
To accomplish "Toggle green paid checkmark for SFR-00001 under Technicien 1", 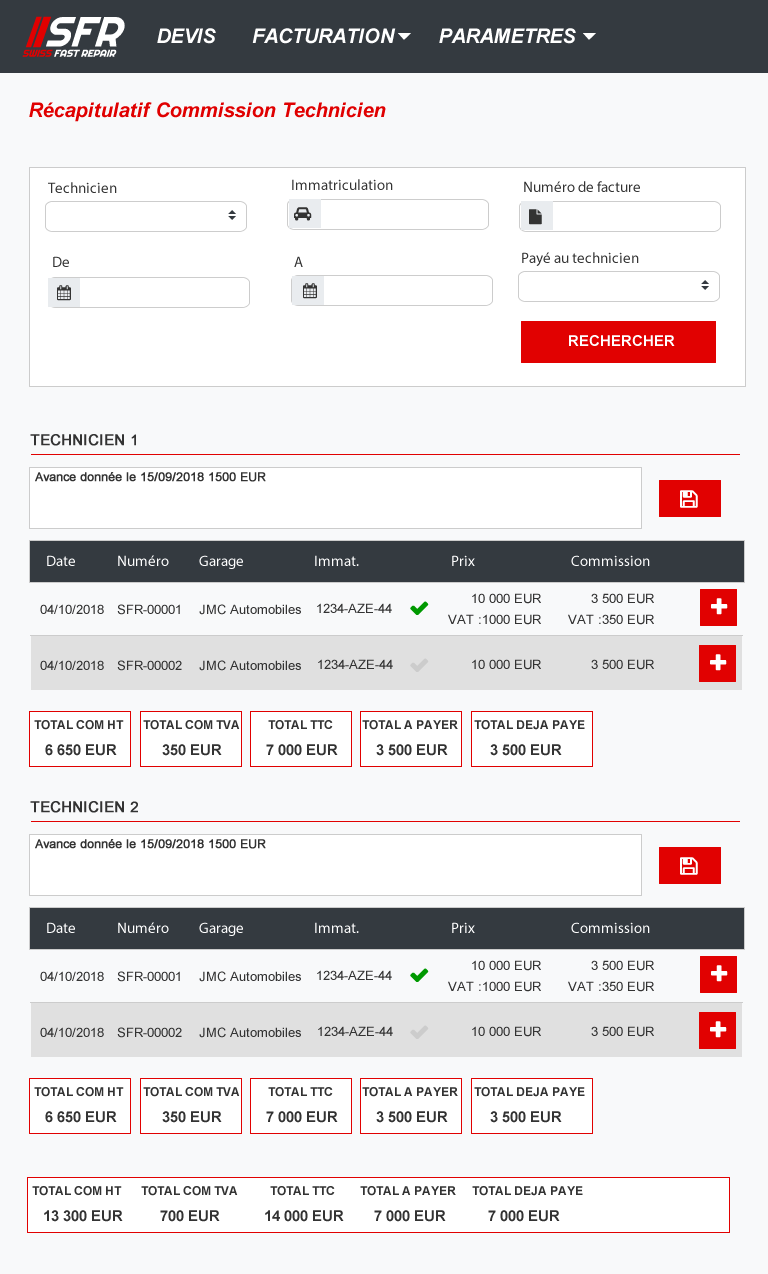I will 419,608.
